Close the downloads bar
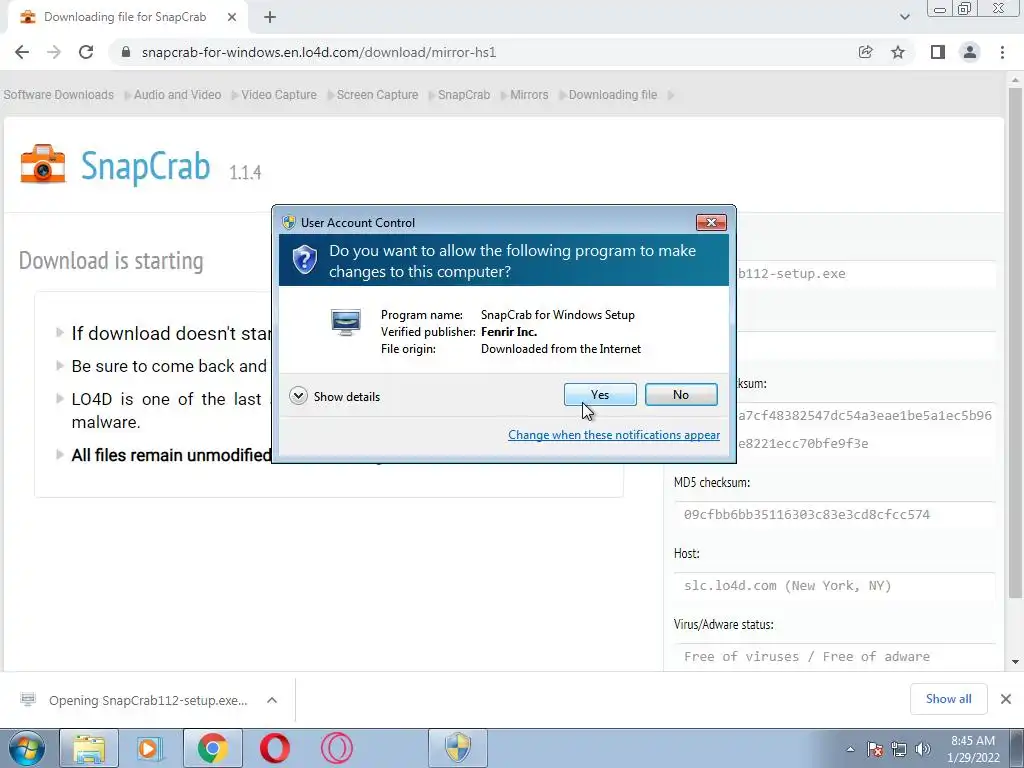Image resolution: width=1024 pixels, height=768 pixels. (x=1006, y=699)
